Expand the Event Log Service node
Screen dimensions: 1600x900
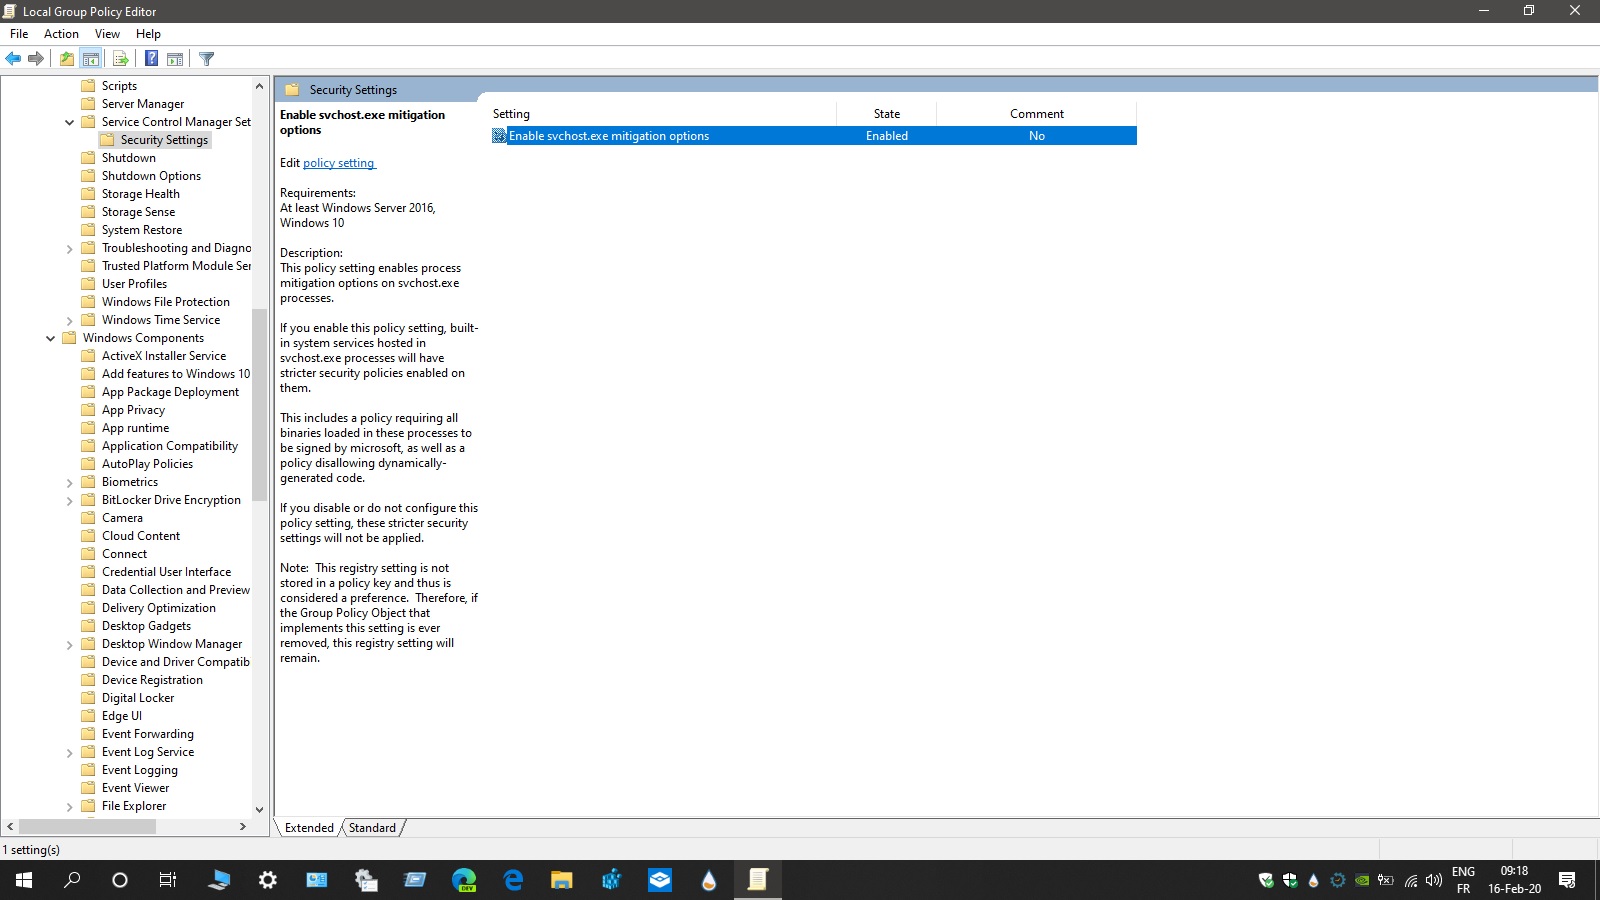[x=69, y=752]
